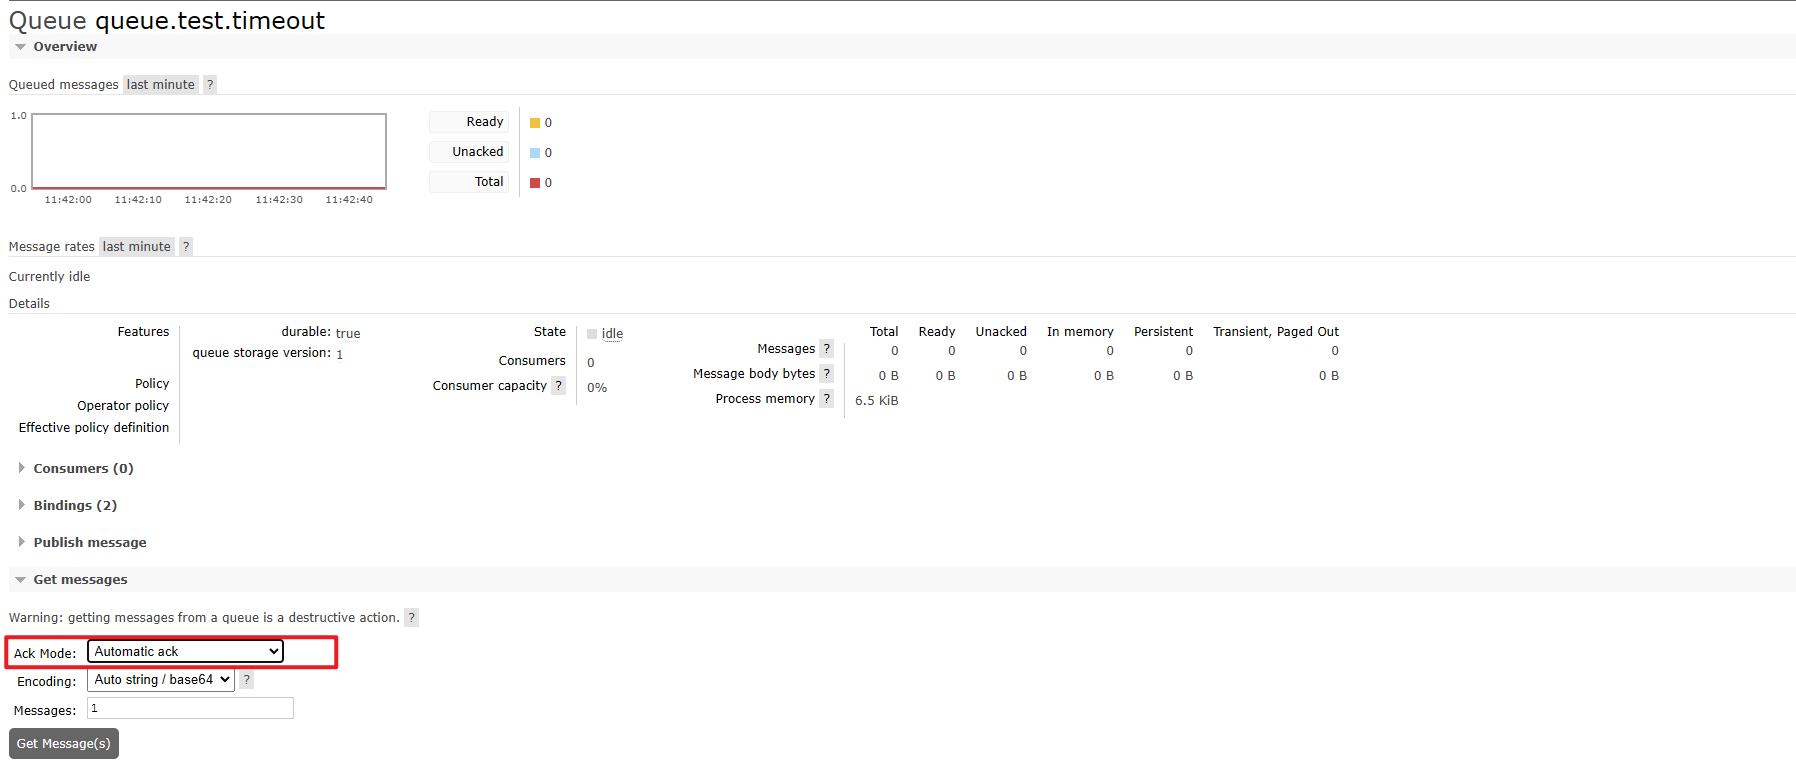Open the Encoding dropdown
The height and width of the screenshot is (774, 1796).
tap(161, 680)
